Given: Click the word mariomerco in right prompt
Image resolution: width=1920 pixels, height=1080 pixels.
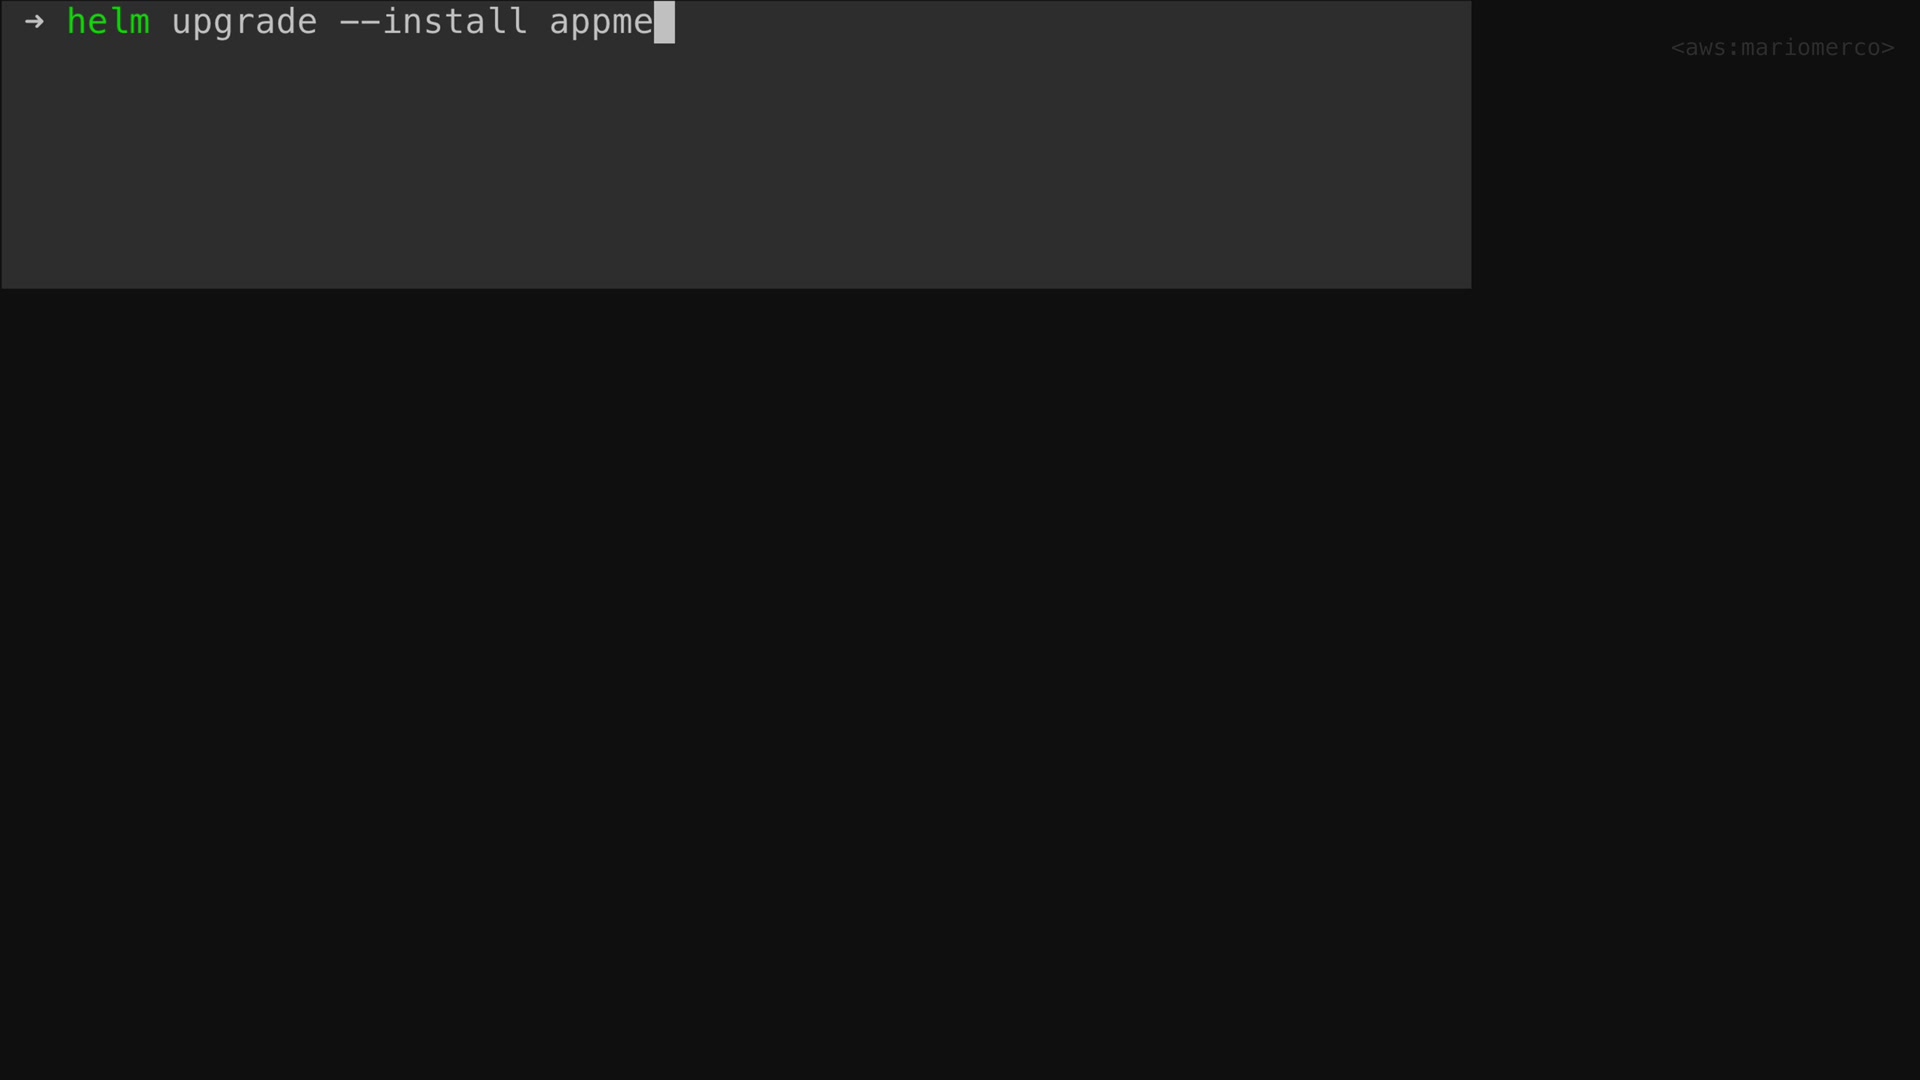Looking at the screenshot, I should 1810,47.
